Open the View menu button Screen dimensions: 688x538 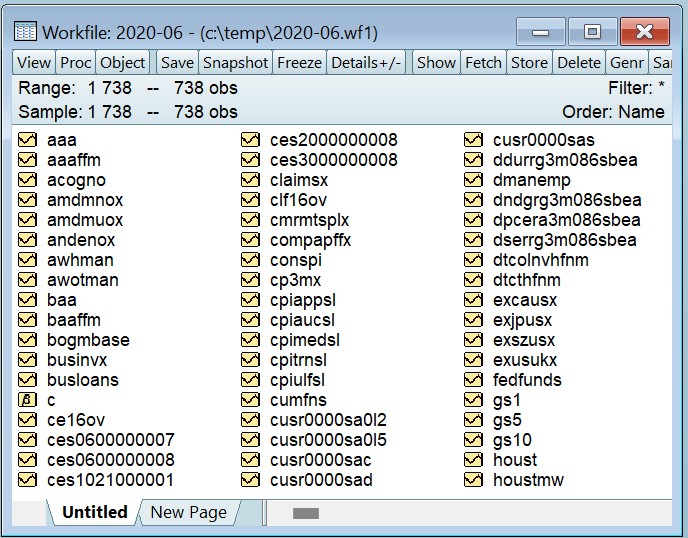34,62
